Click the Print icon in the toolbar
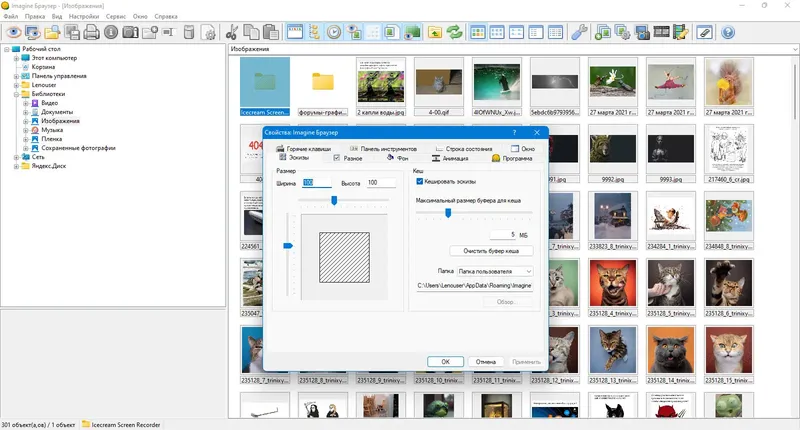The height and width of the screenshot is (430, 800). tap(90, 32)
